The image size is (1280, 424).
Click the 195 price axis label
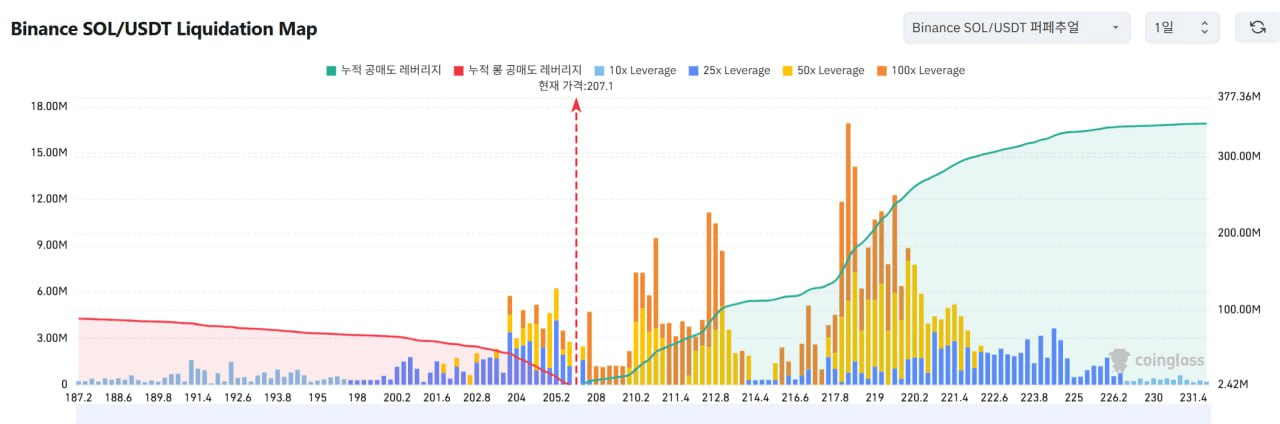click(x=317, y=398)
